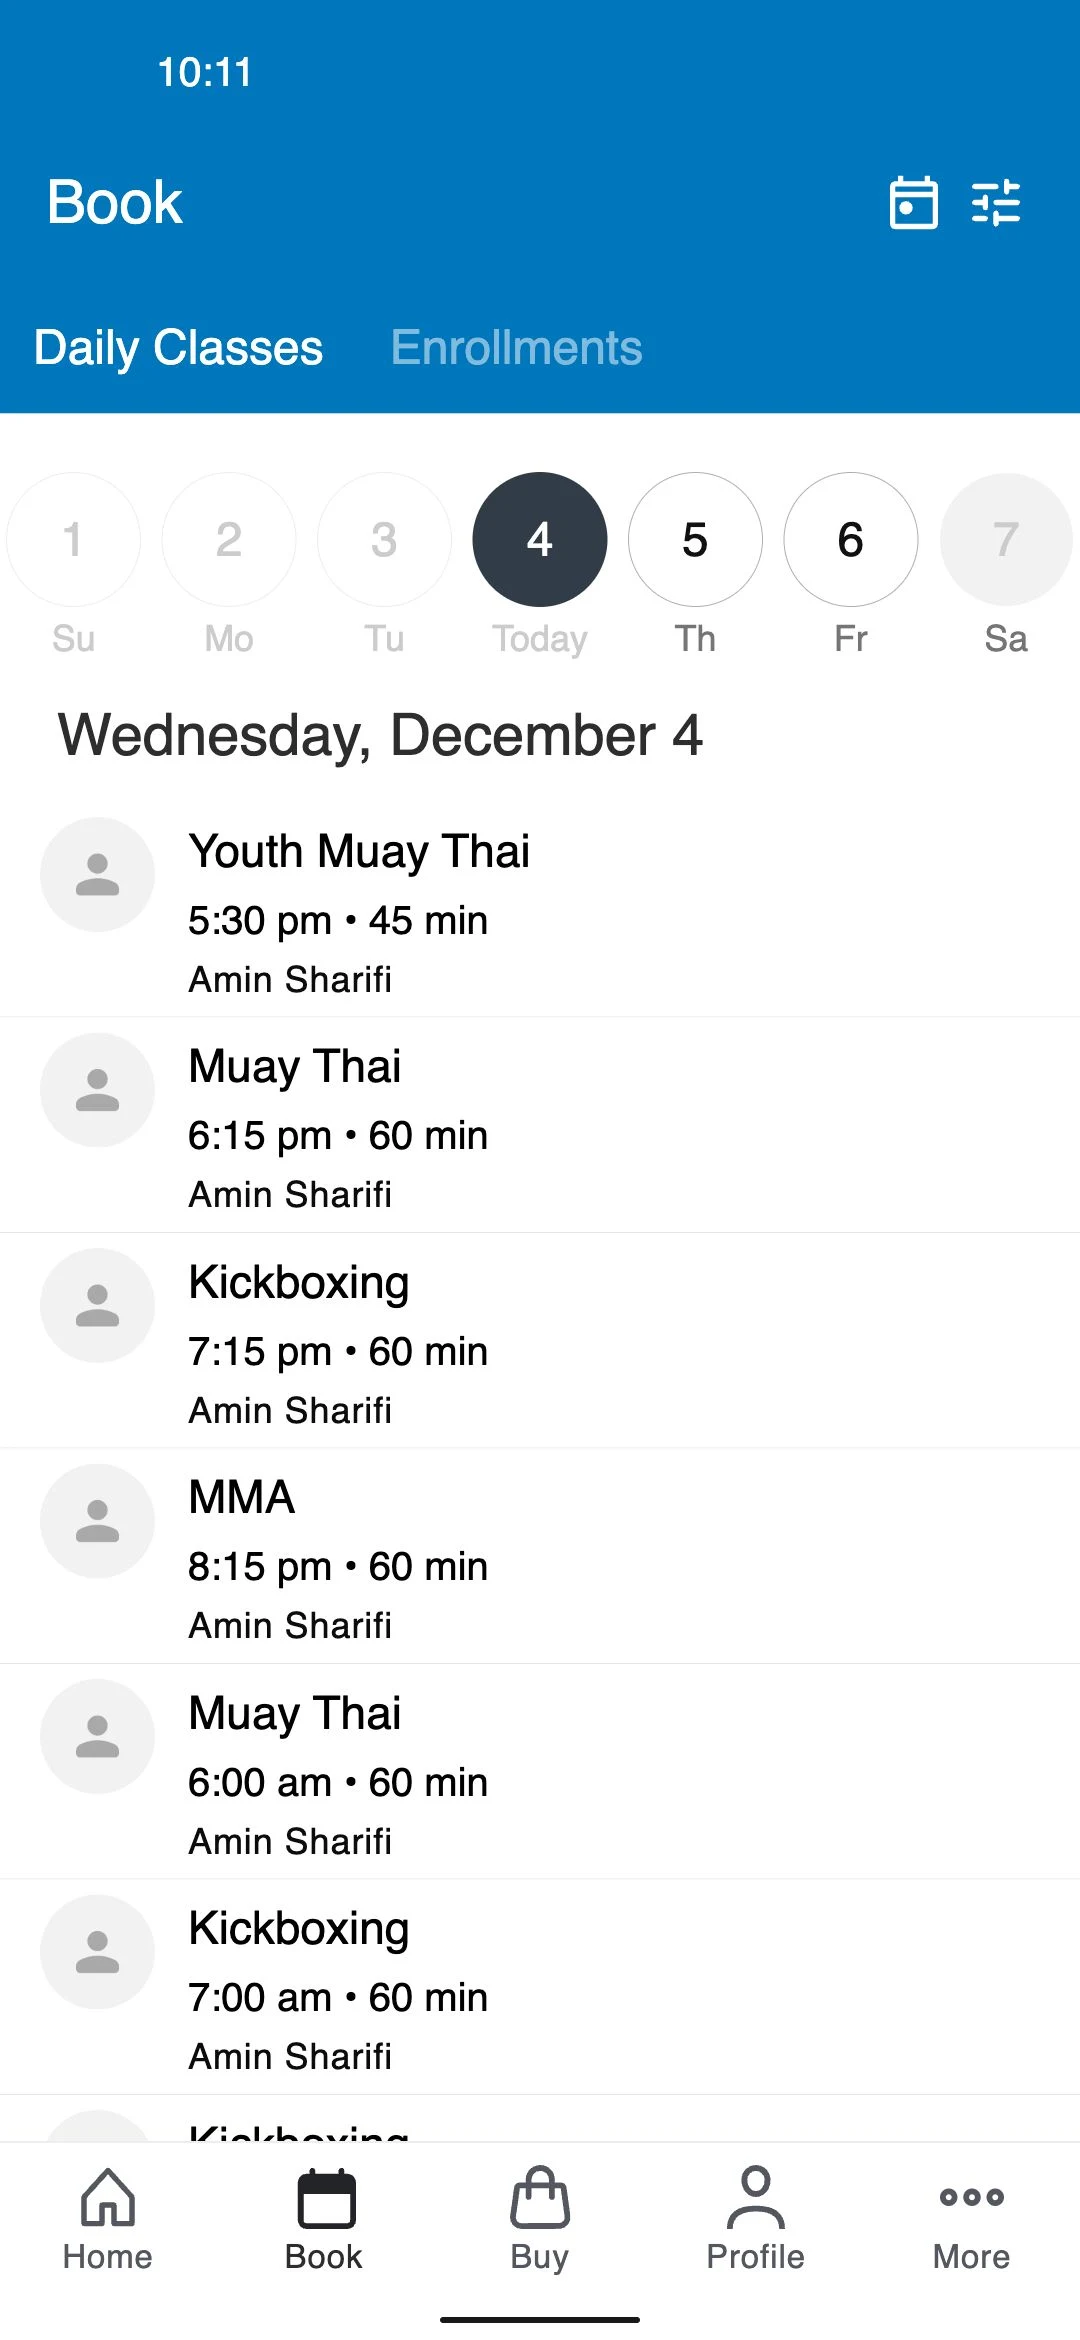Open the Youth Muay Thai 5:30 pm class
The height and width of the screenshot is (2340, 1080).
540,911
